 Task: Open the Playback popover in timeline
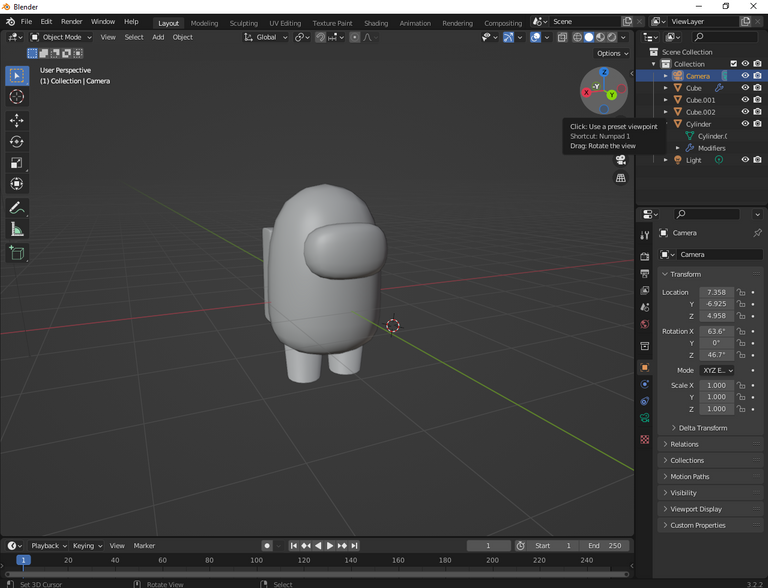point(48,545)
